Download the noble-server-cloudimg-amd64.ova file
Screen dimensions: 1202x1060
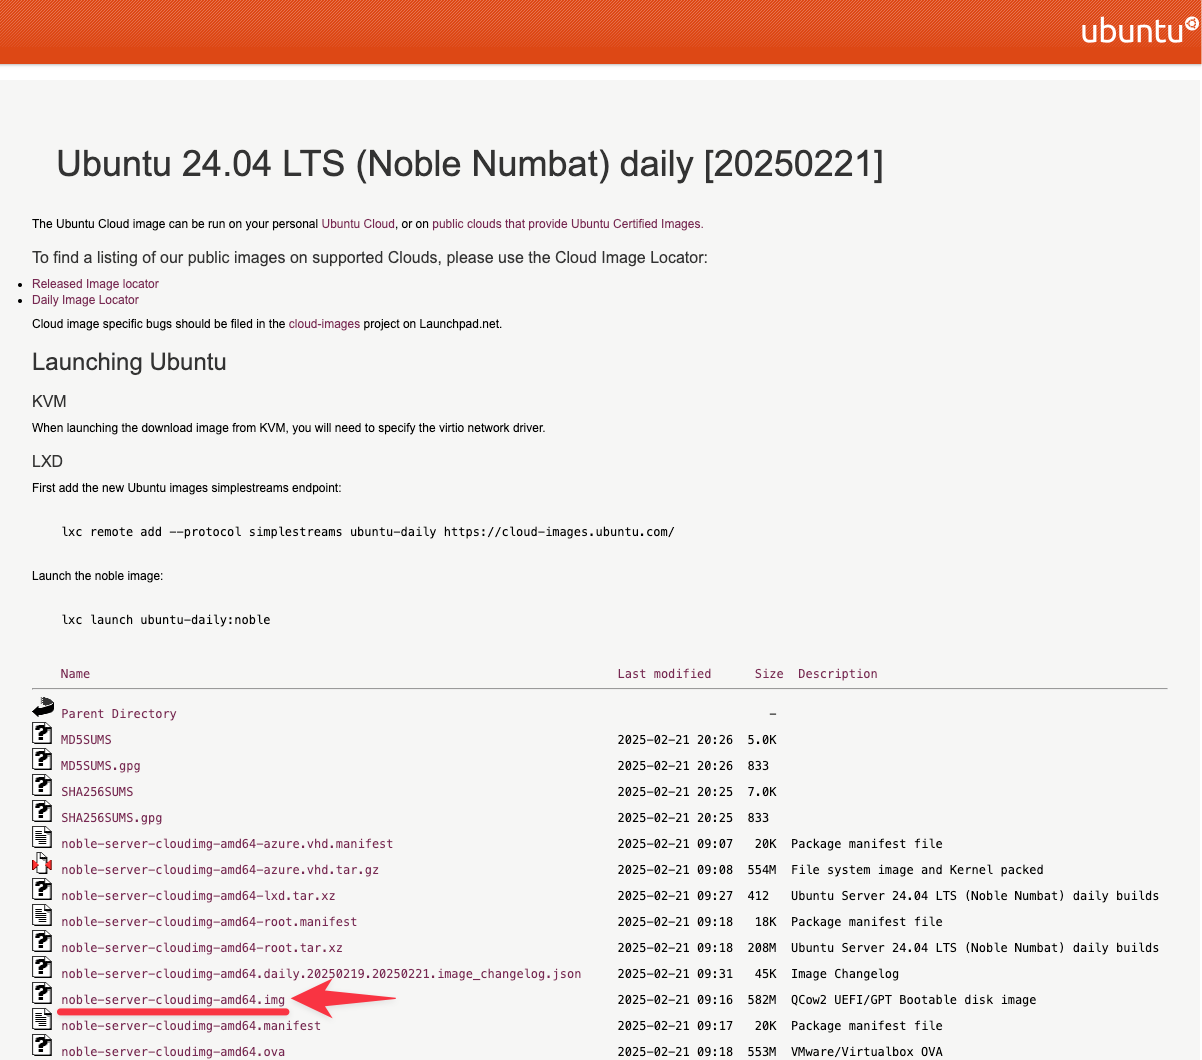[173, 1052]
